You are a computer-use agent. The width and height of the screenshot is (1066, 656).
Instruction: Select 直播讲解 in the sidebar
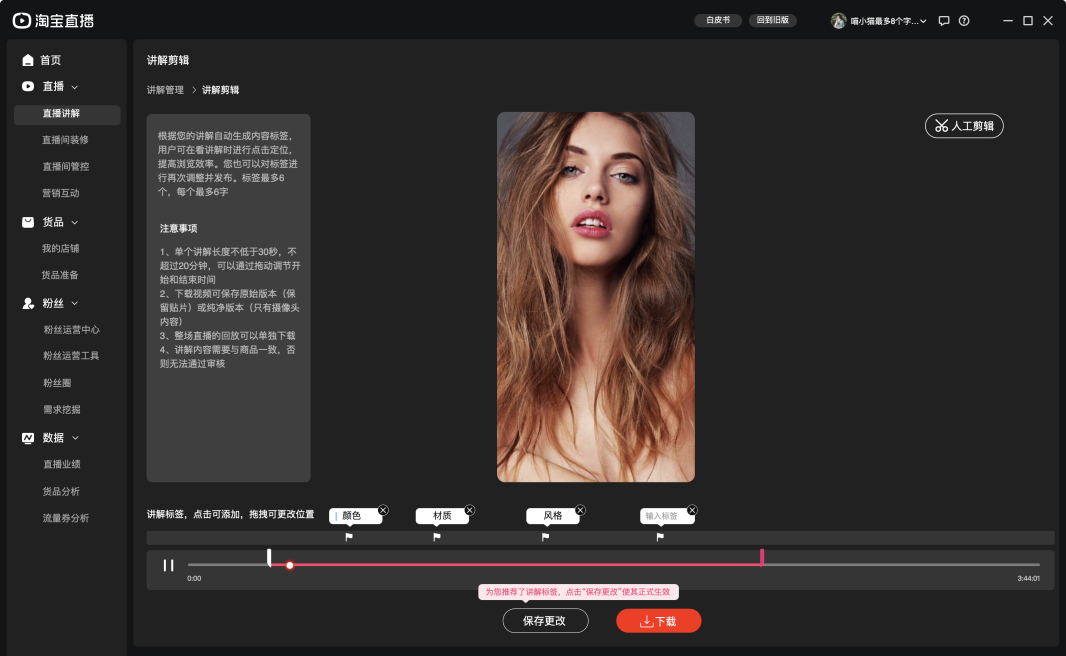pyautogui.click(x=67, y=114)
